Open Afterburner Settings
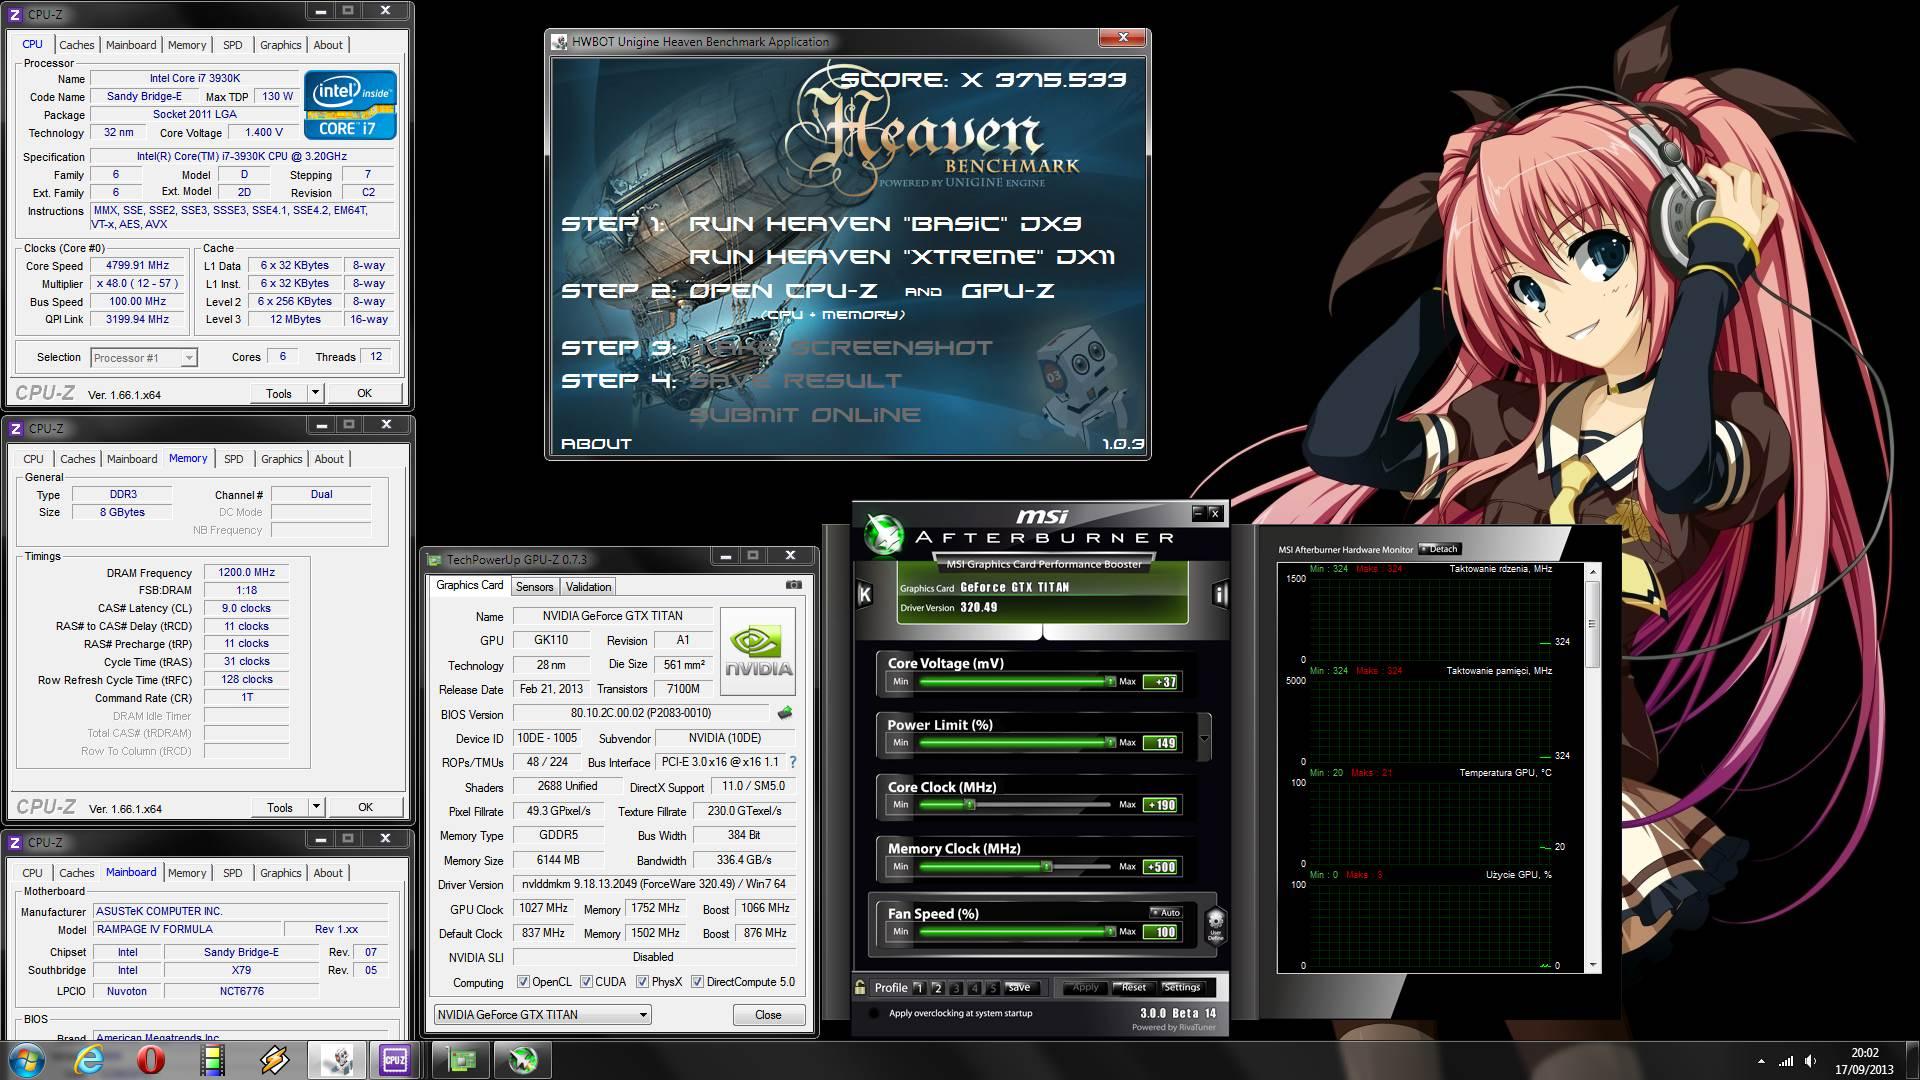The height and width of the screenshot is (1080, 1920). [x=1182, y=988]
